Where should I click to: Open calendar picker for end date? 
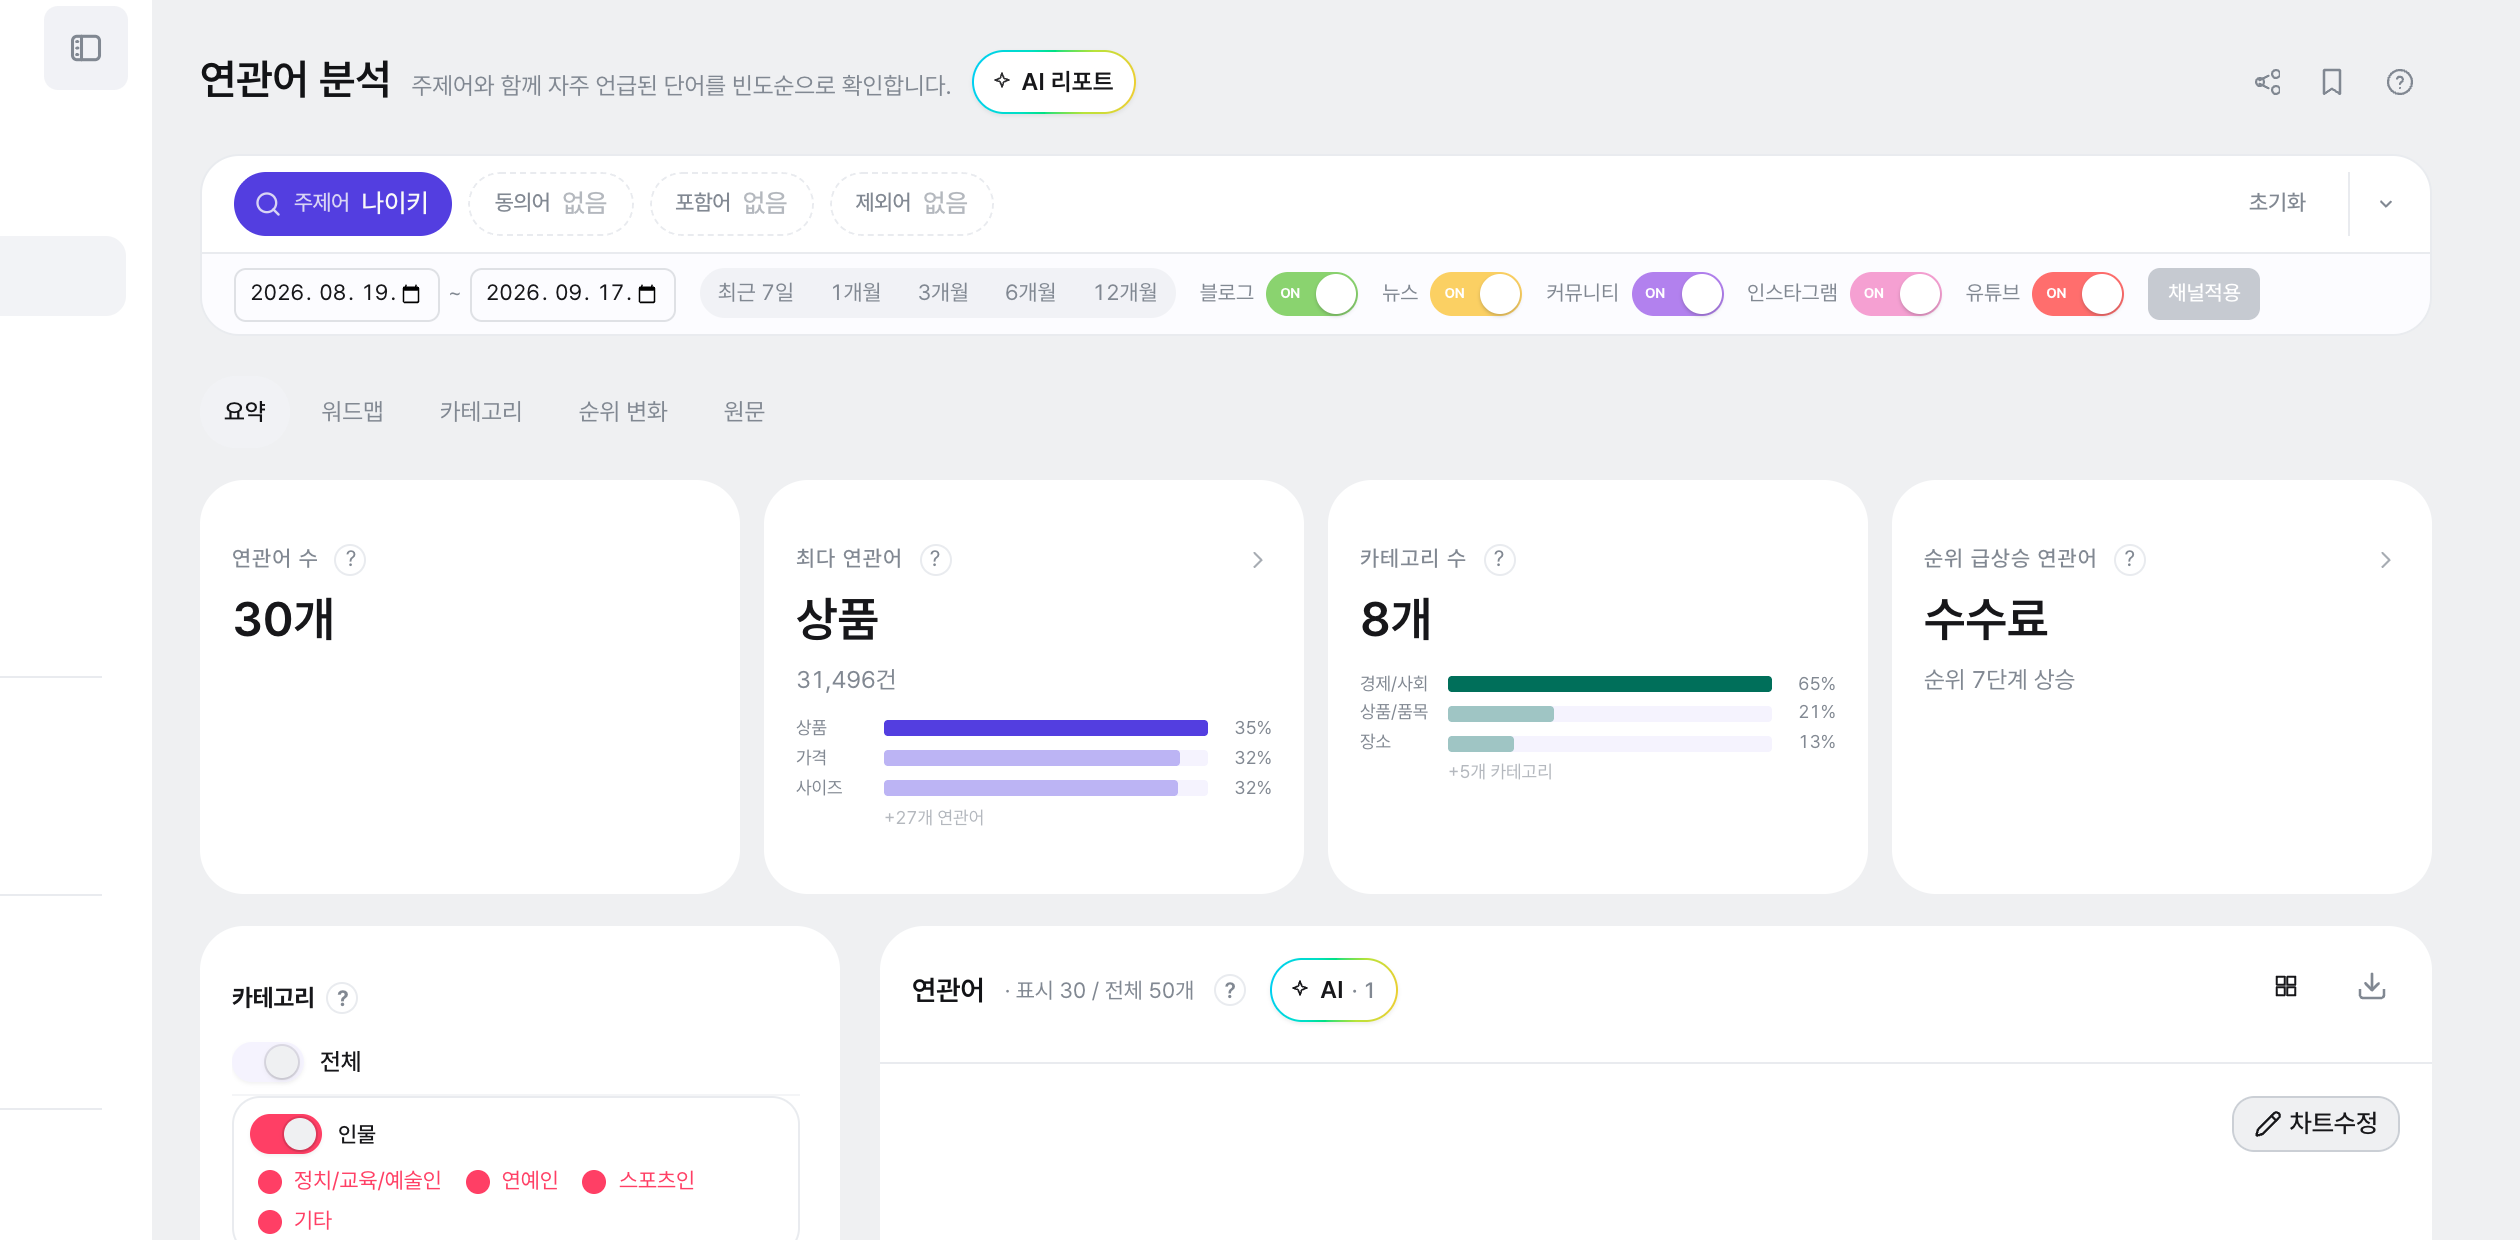647,294
